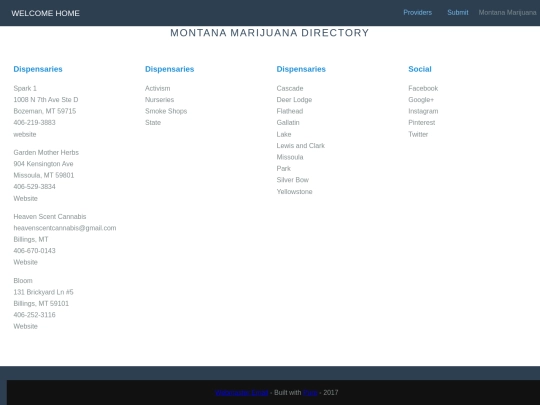Open the Providers menu item
This screenshot has width=540, height=405.
[x=417, y=12]
